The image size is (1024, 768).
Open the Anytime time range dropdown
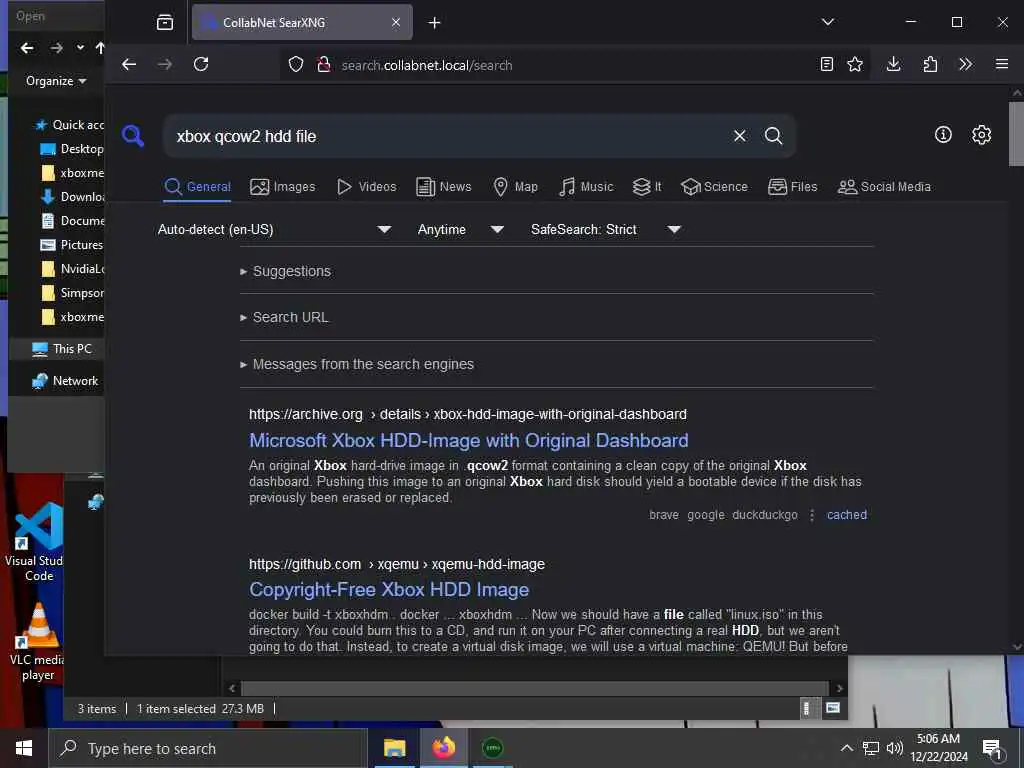(460, 229)
